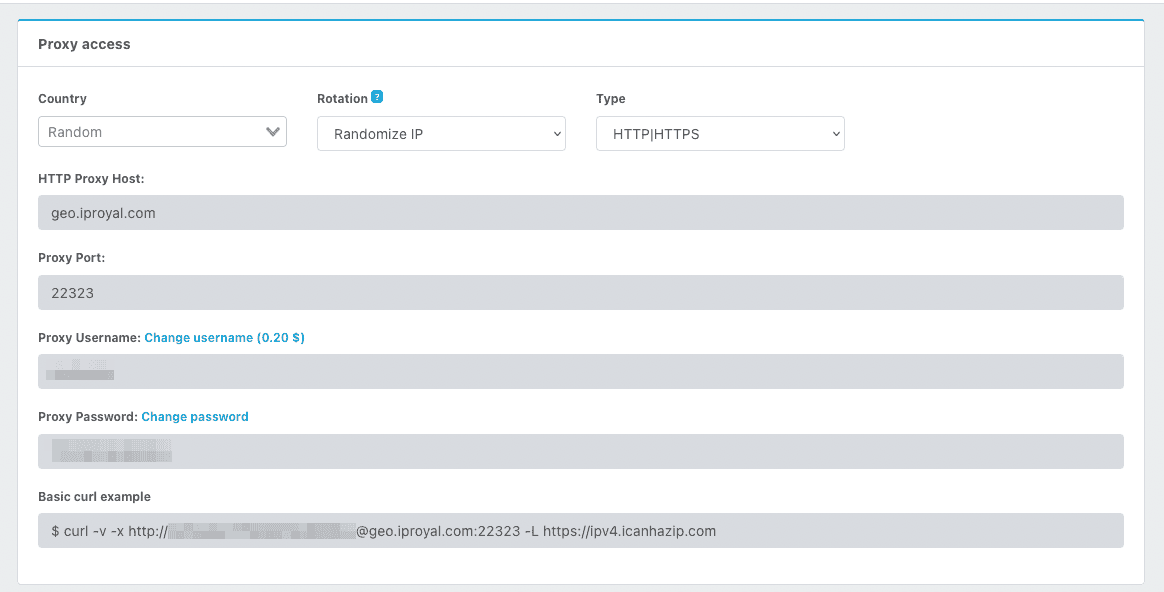The width and height of the screenshot is (1164, 592).
Task: Click inside the Proxy Password field
Action: coord(580,451)
